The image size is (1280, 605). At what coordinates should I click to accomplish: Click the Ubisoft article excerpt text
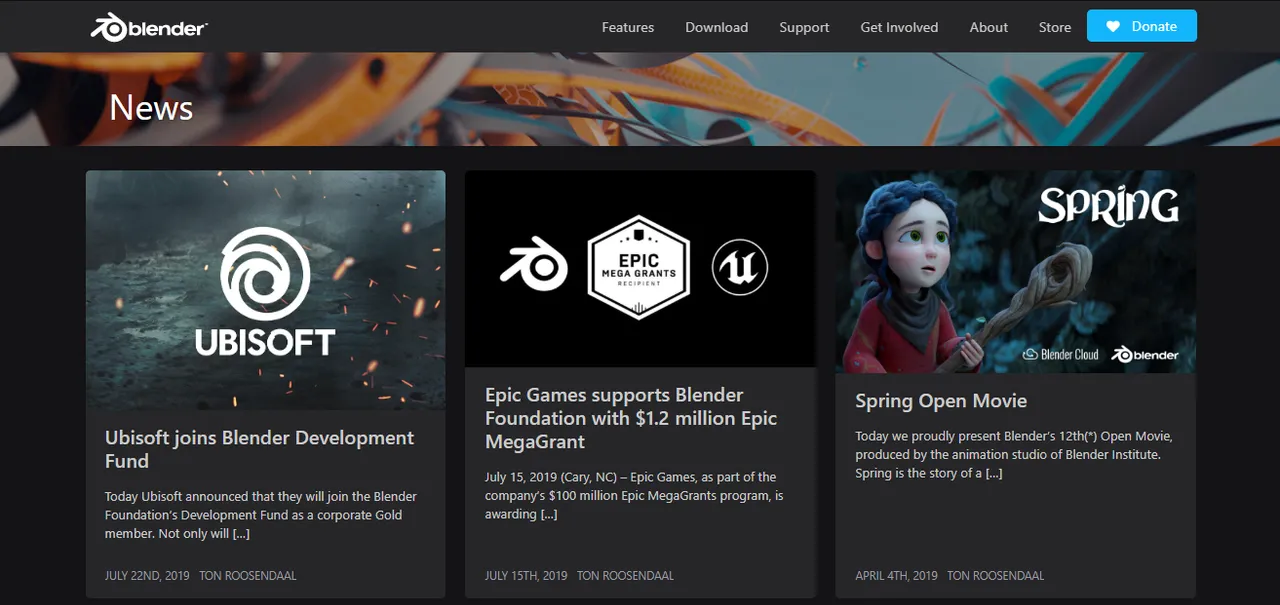[261, 515]
